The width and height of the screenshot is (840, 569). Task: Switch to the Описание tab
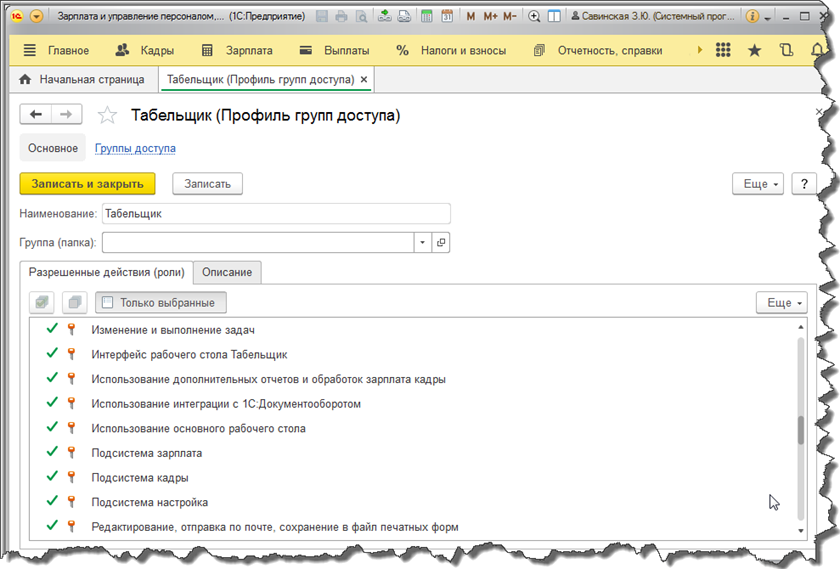pyautogui.click(x=227, y=272)
